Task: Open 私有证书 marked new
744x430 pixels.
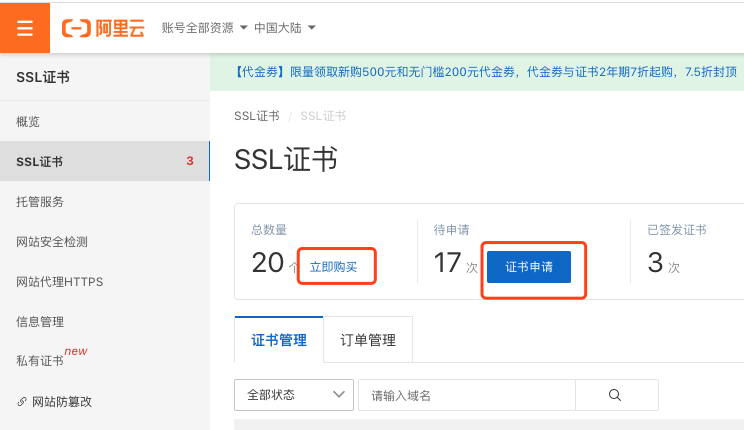Action: click(41, 362)
